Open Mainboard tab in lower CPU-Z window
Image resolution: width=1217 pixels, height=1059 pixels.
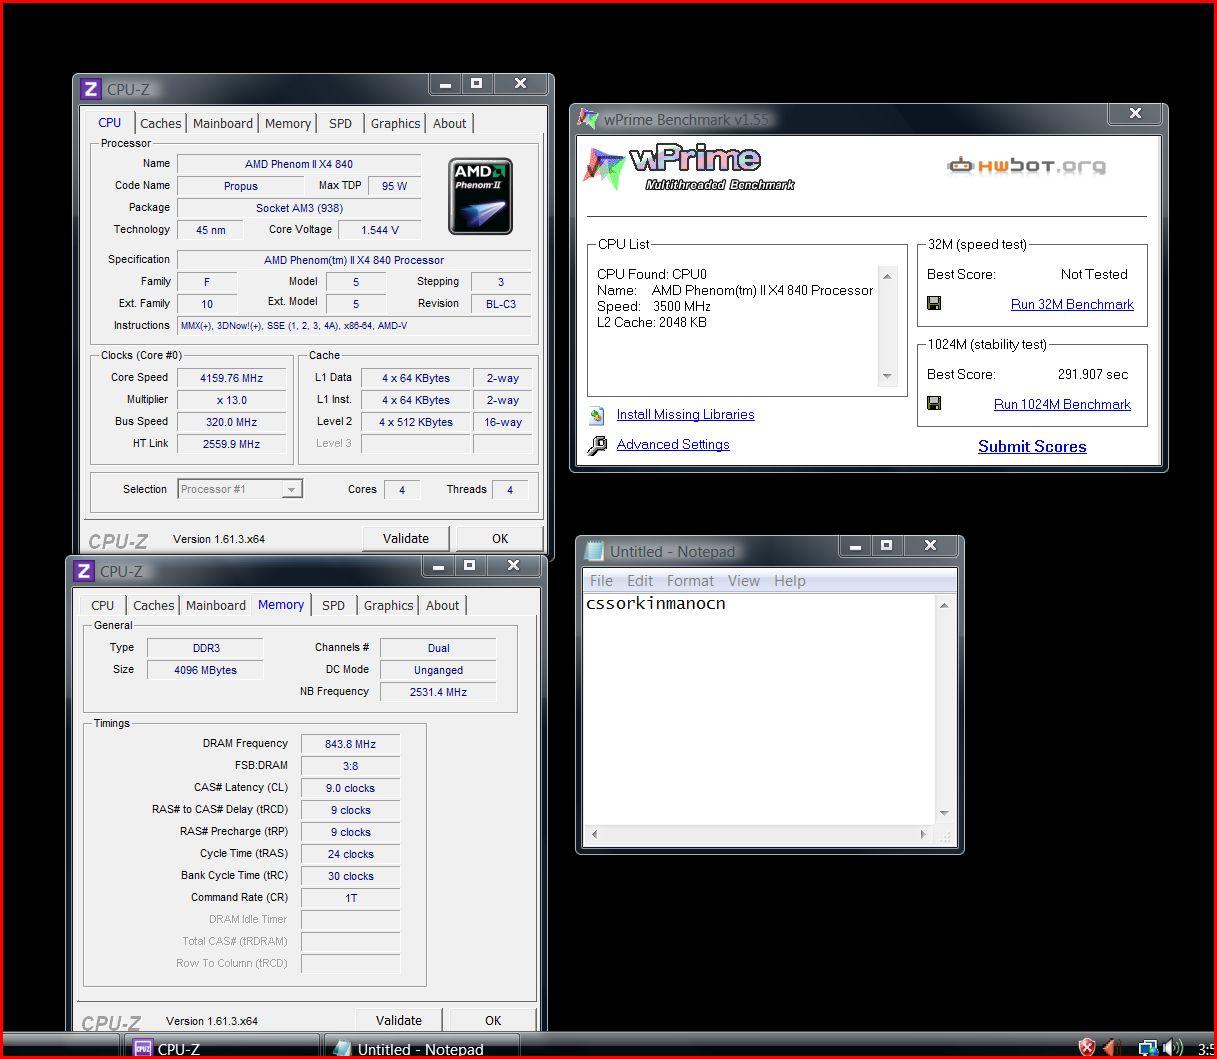pyautogui.click(x=215, y=606)
